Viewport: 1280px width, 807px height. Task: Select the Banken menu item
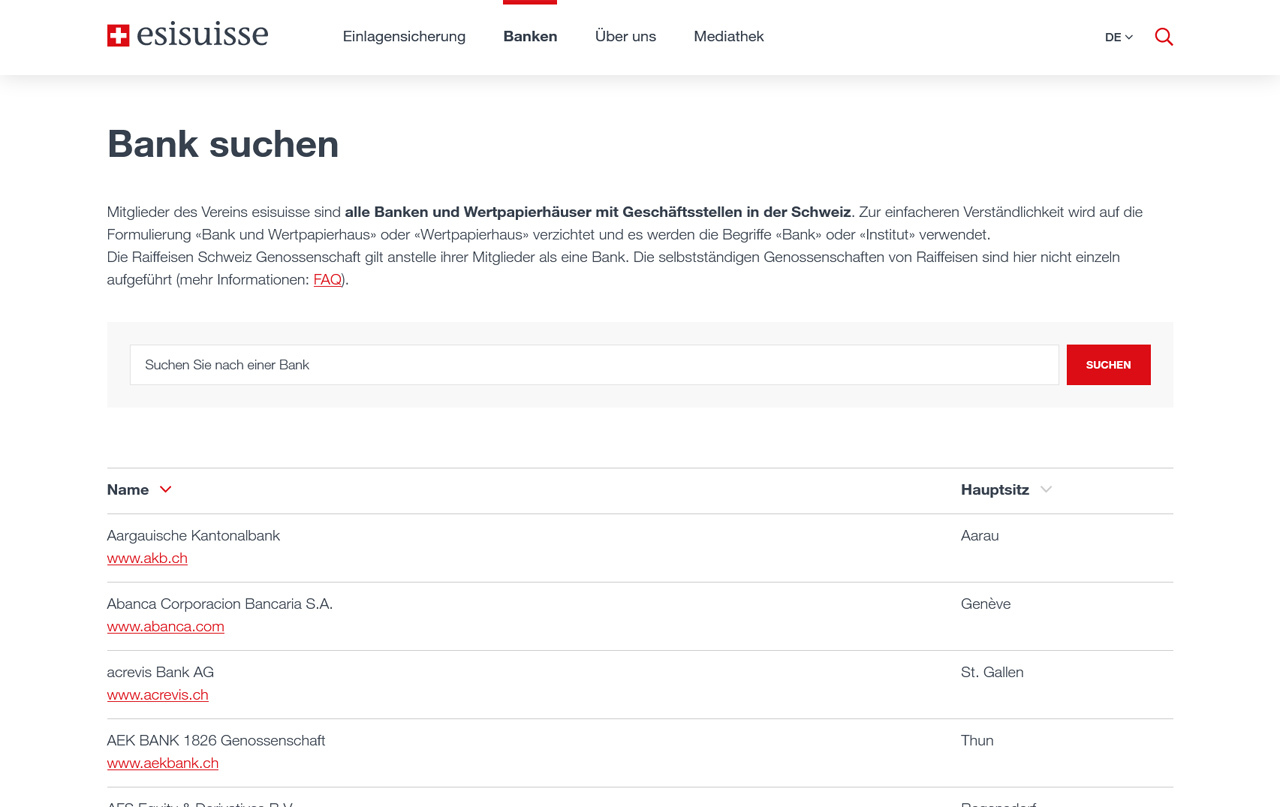click(x=530, y=36)
